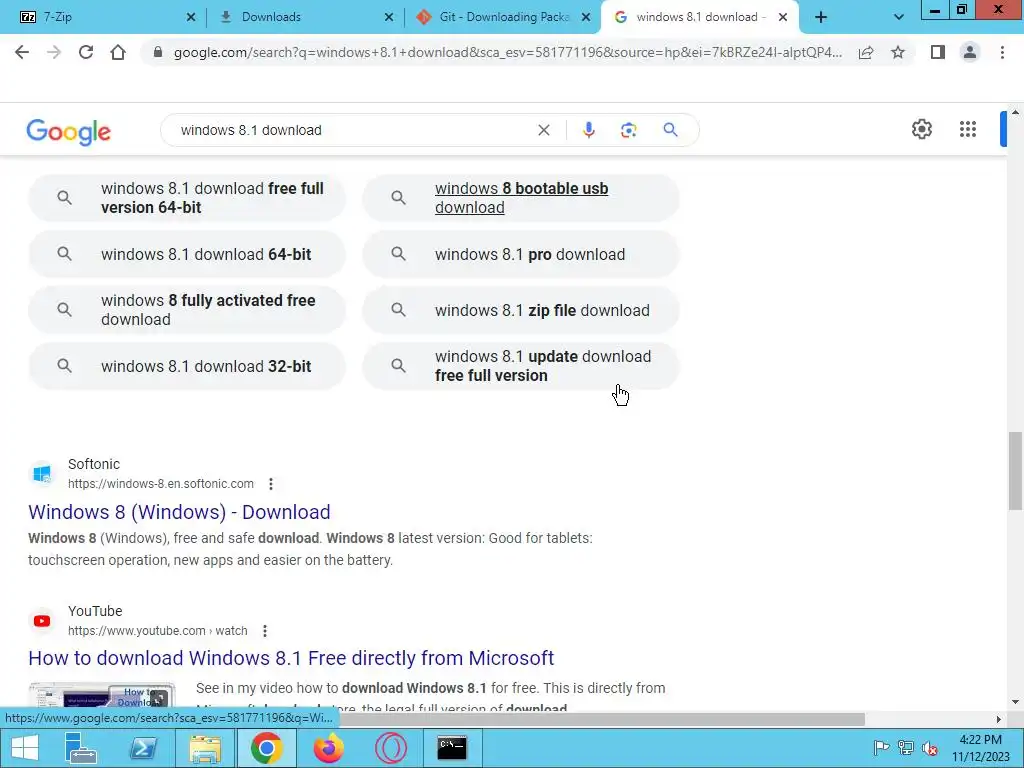Open Windows Start menu

(x=24, y=748)
